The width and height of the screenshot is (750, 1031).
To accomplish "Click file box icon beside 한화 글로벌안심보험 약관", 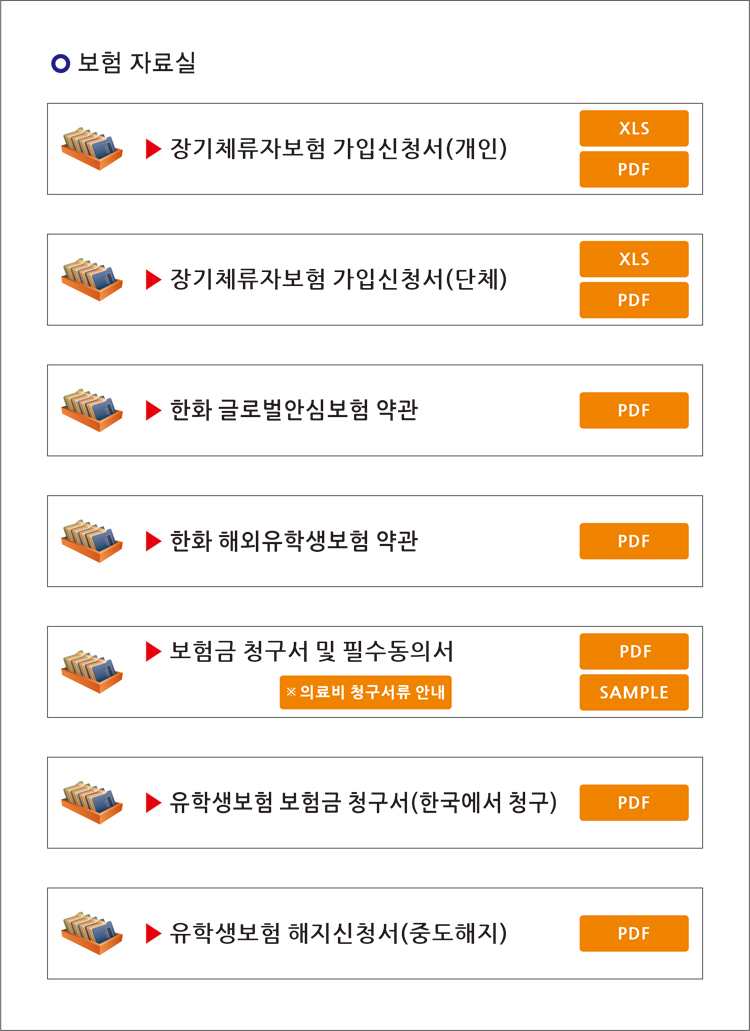I will tap(92, 411).
